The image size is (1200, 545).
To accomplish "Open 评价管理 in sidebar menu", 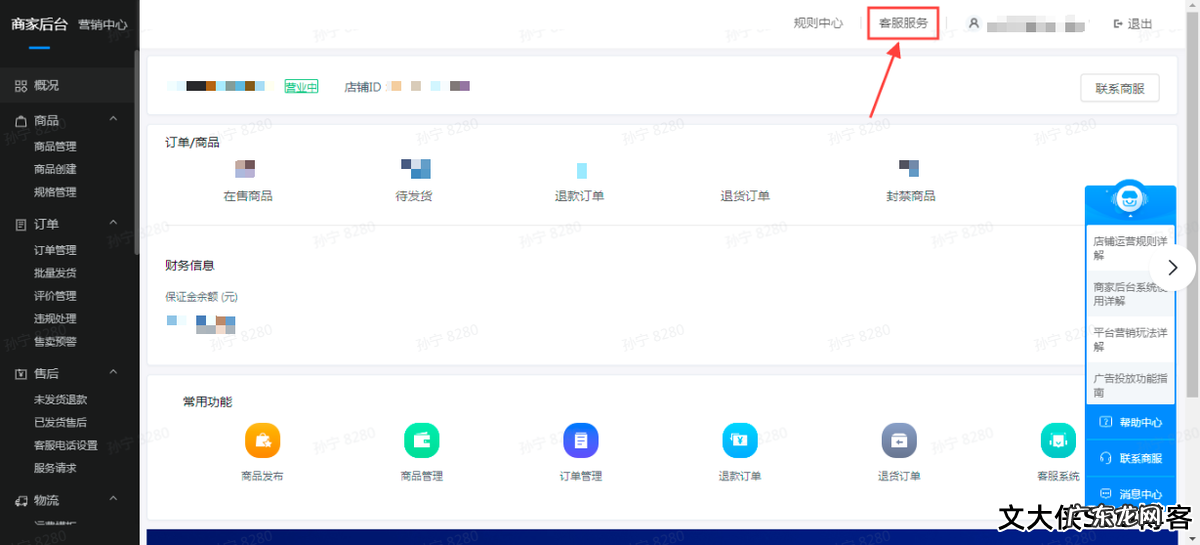I will pos(55,296).
